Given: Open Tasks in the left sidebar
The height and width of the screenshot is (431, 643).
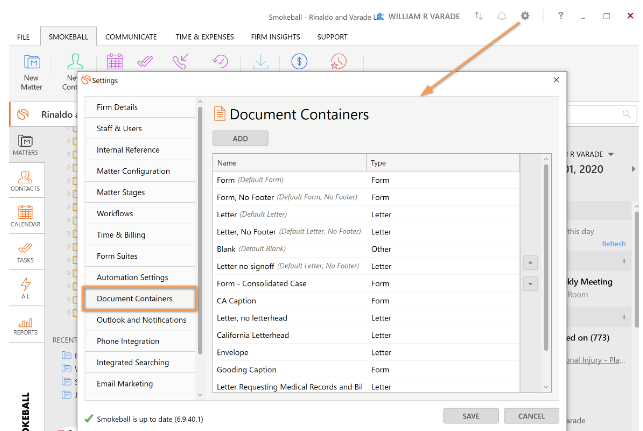Looking at the screenshot, I should pyautogui.click(x=25, y=253).
